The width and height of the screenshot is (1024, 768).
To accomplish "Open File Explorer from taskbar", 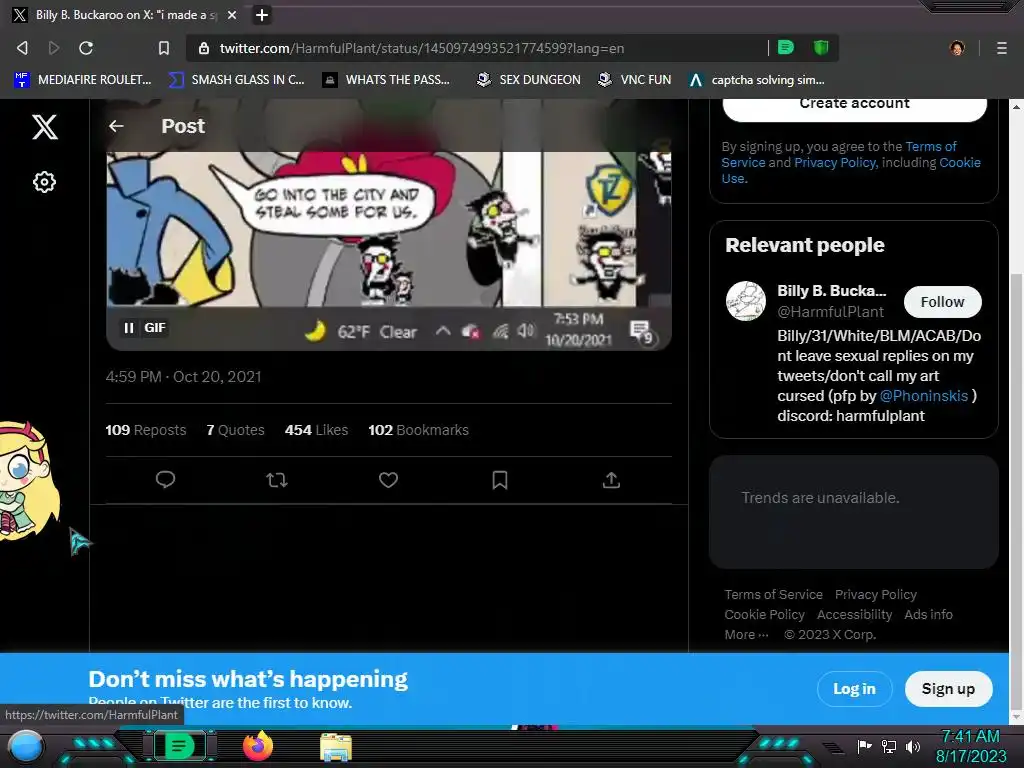I will tap(336, 747).
